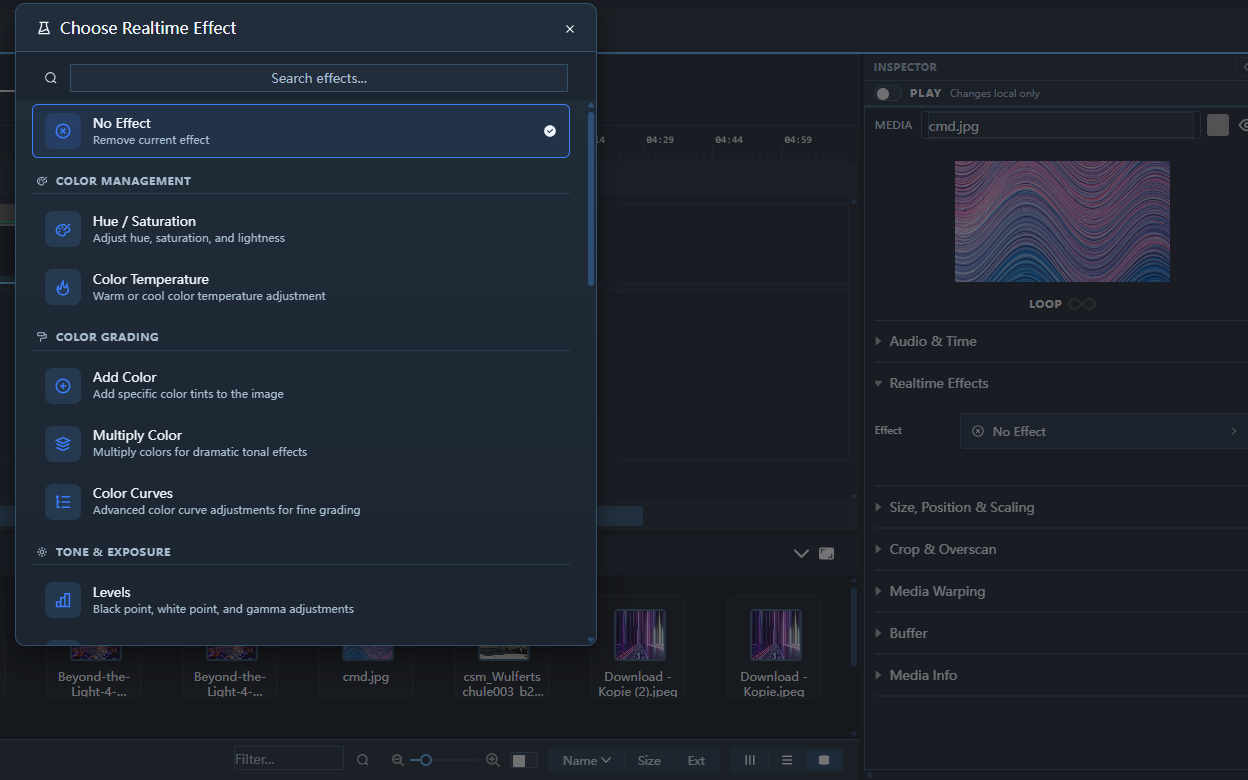The image size is (1248, 780).
Task: Click the Hue / Saturation palette icon
Action: [x=63, y=229]
